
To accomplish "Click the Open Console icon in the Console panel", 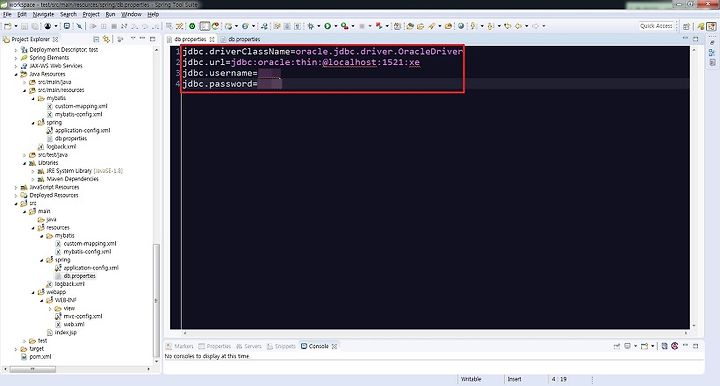I will tap(645, 346).
